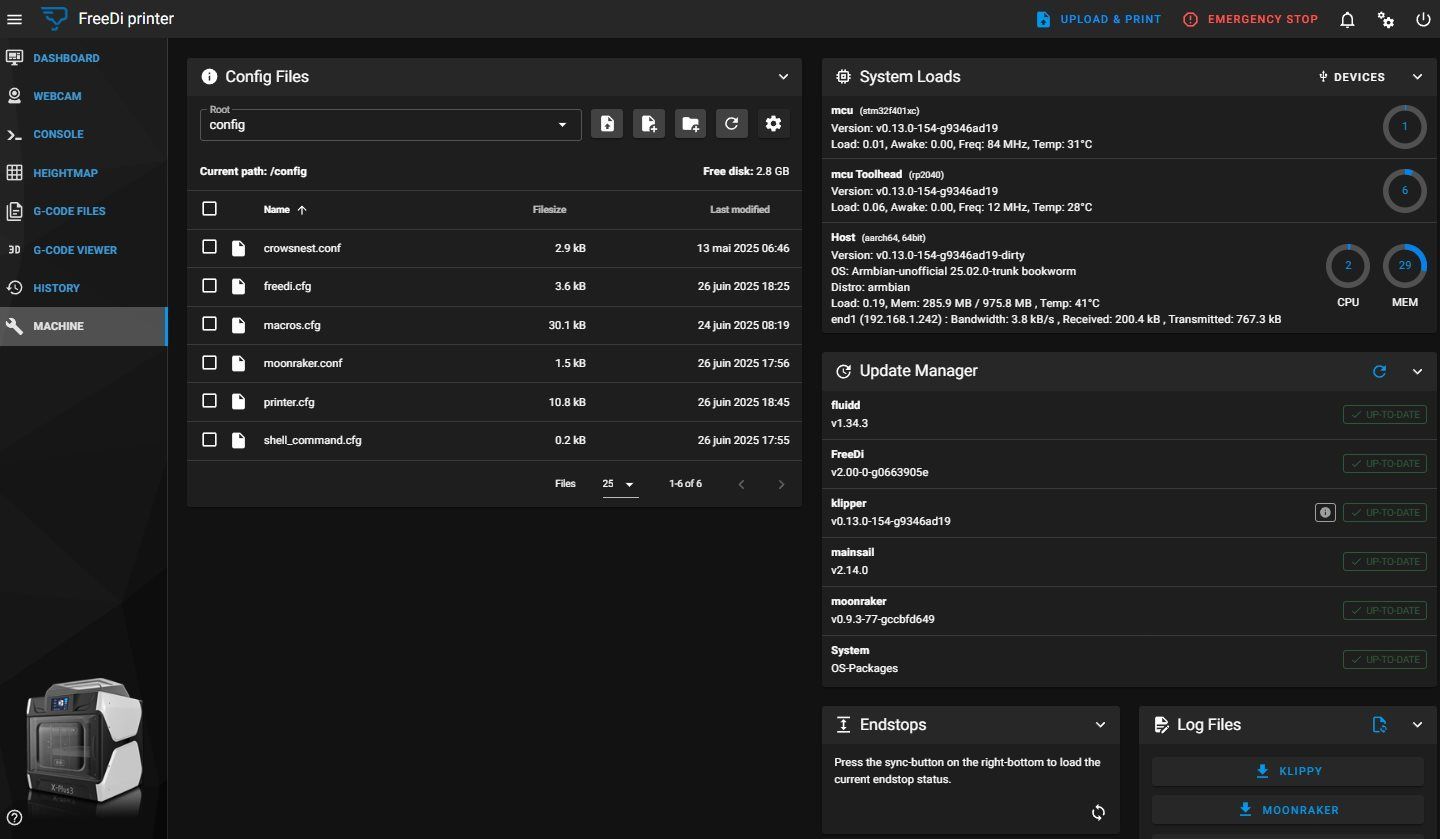This screenshot has height=839, width=1440.
Task: Collapse the Endstops panel
Action: [1100, 725]
